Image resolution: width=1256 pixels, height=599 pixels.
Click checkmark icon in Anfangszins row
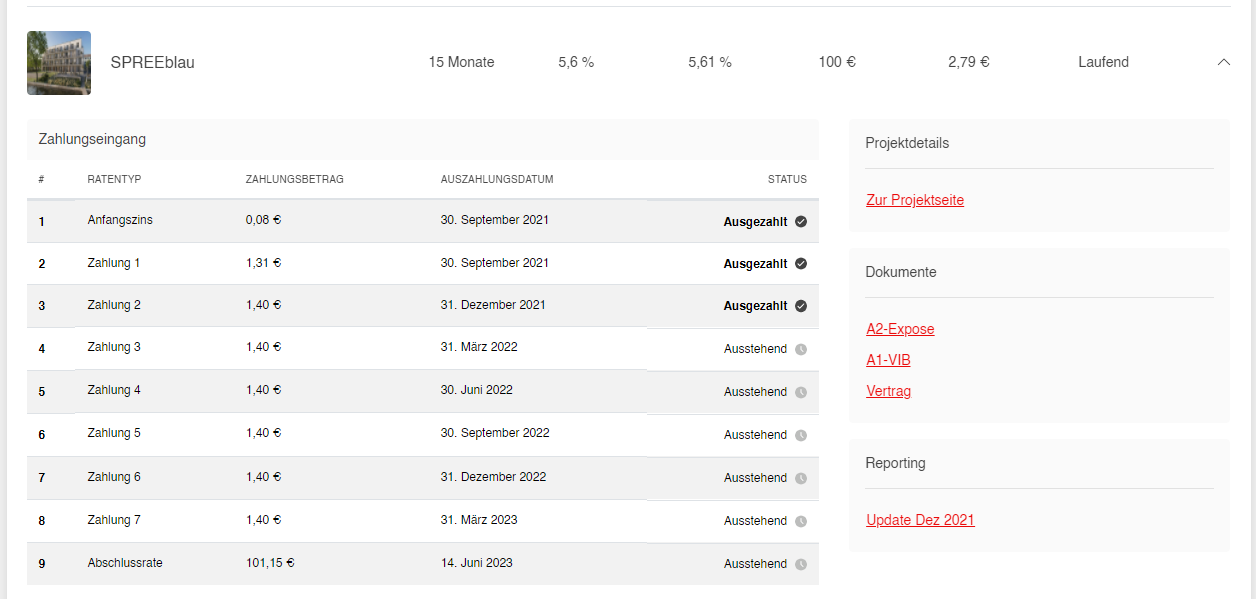tap(801, 222)
